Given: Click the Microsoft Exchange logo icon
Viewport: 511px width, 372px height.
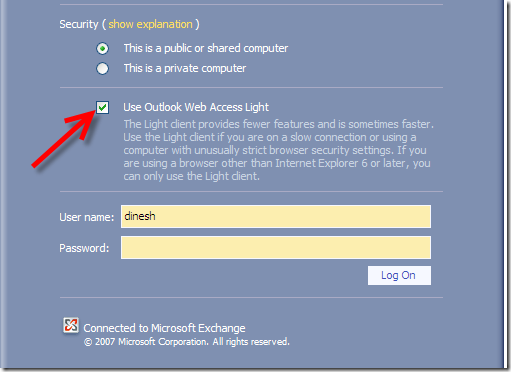Looking at the screenshot, I should click(x=71, y=325).
